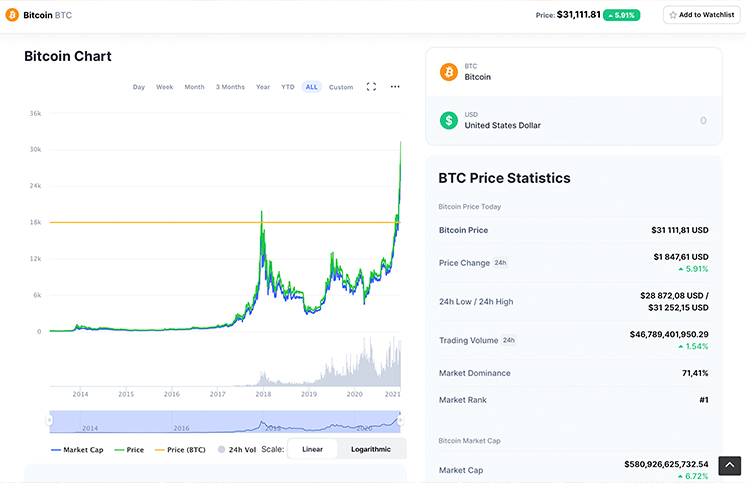This screenshot has width=746, height=483.
Task: Switch chart range to YTD
Action: (288, 87)
